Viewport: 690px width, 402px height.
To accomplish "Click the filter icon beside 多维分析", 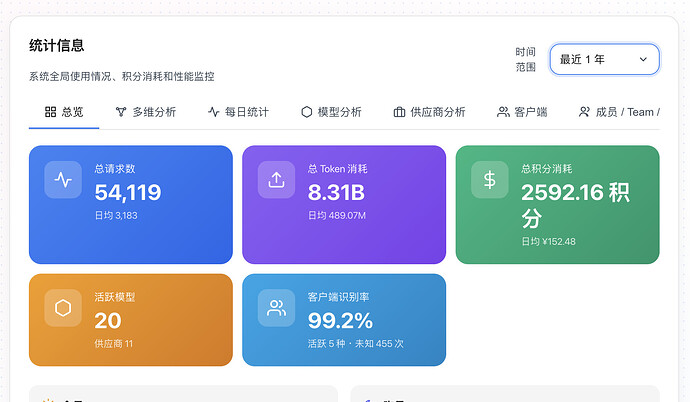I will (121, 112).
